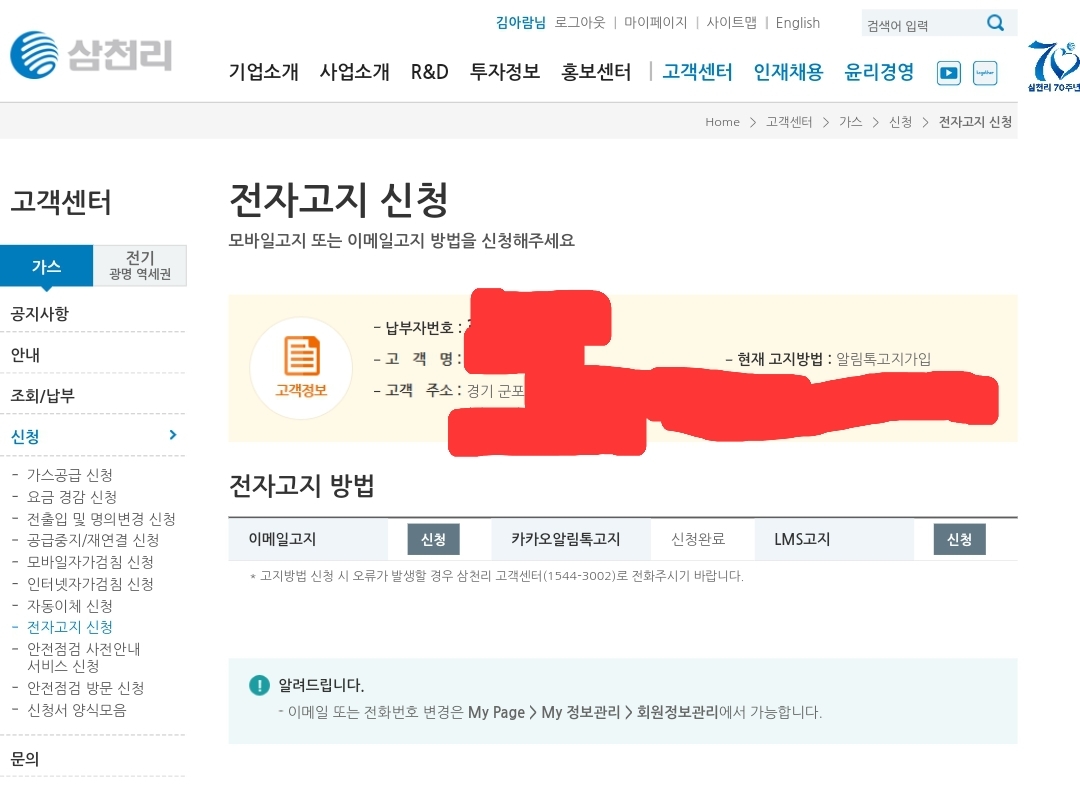Click the orange 고객정보 document icon

[301, 357]
